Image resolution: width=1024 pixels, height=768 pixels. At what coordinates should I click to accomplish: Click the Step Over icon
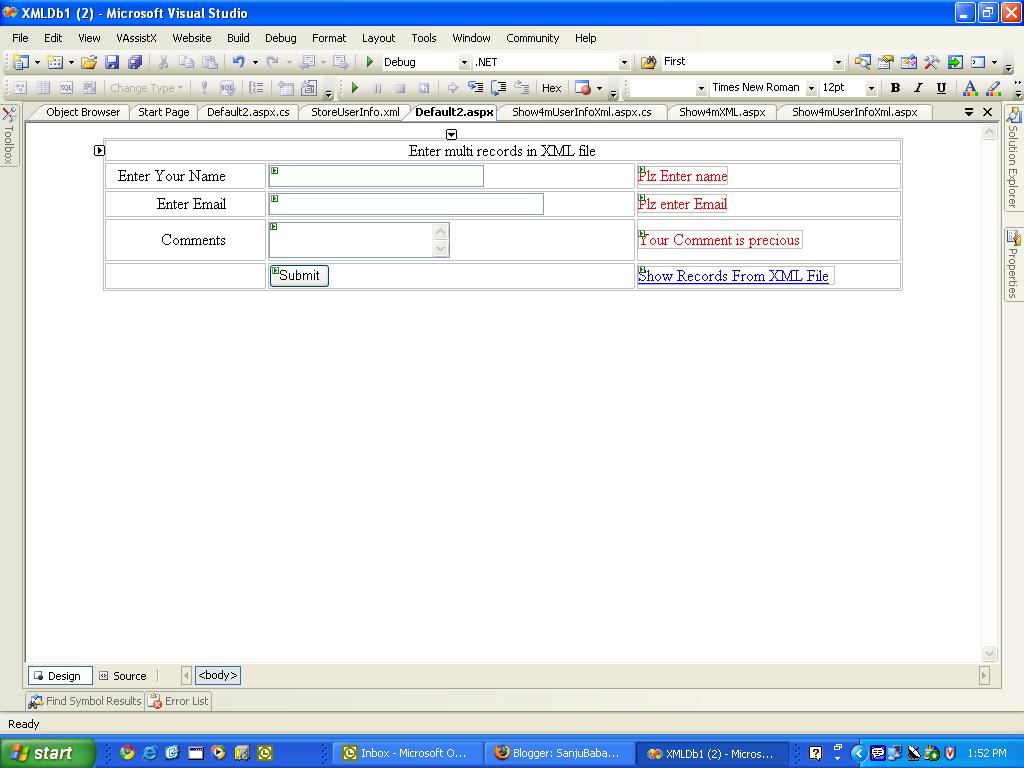[498, 88]
